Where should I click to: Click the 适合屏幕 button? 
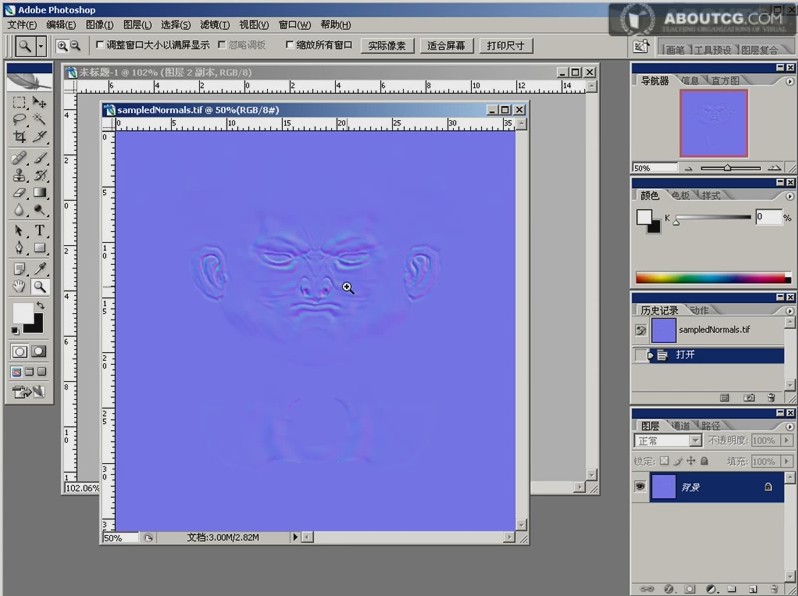446,46
